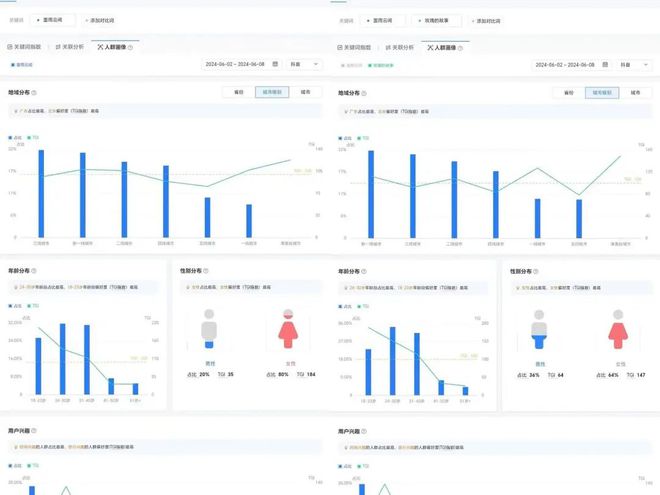Image resolution: width=660 pixels, height=495 pixels.
Task: Click info icon next to 性别分布 in right panel
Action: [536, 271]
